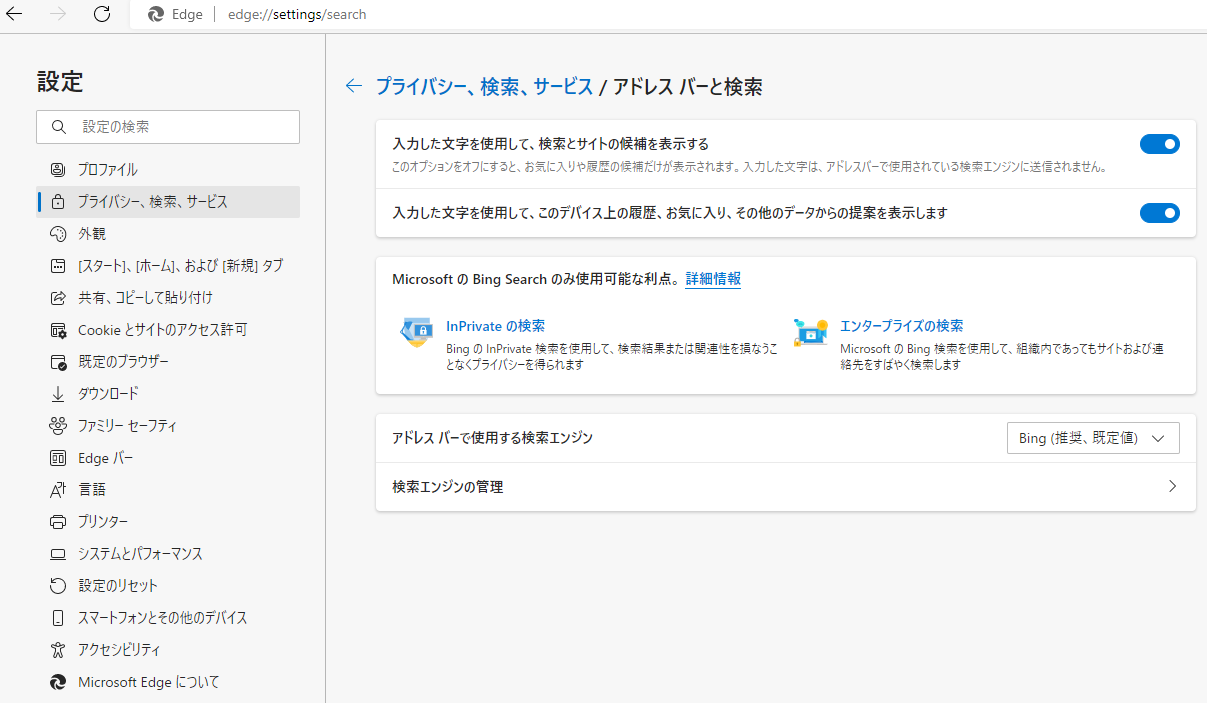Open 検索エンジンの管理 row

coord(786,487)
